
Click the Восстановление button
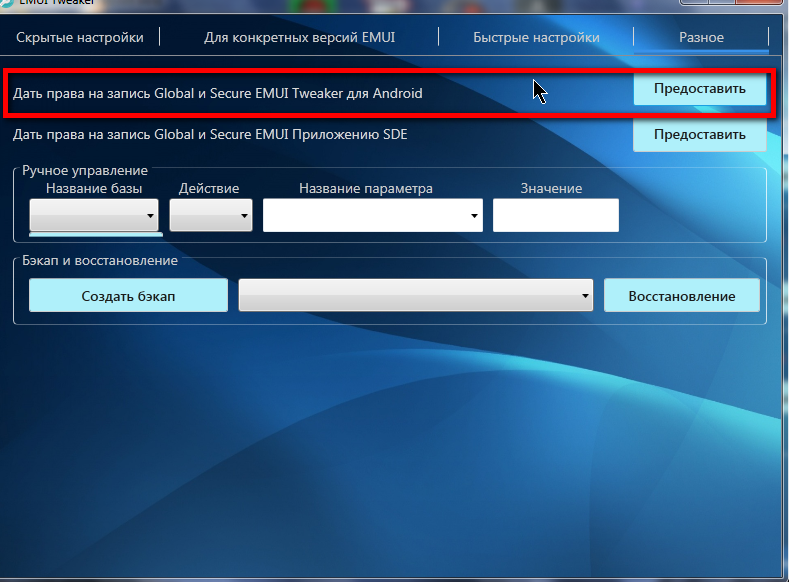[681, 296]
